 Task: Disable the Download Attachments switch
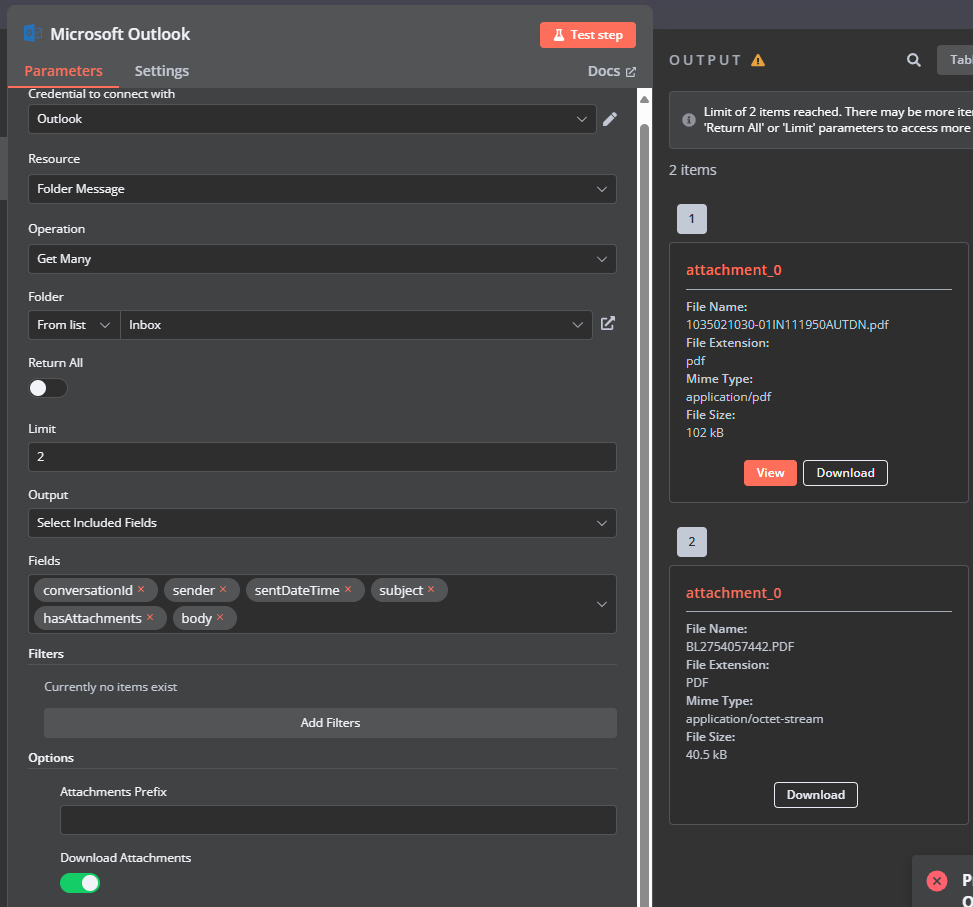click(x=79, y=883)
